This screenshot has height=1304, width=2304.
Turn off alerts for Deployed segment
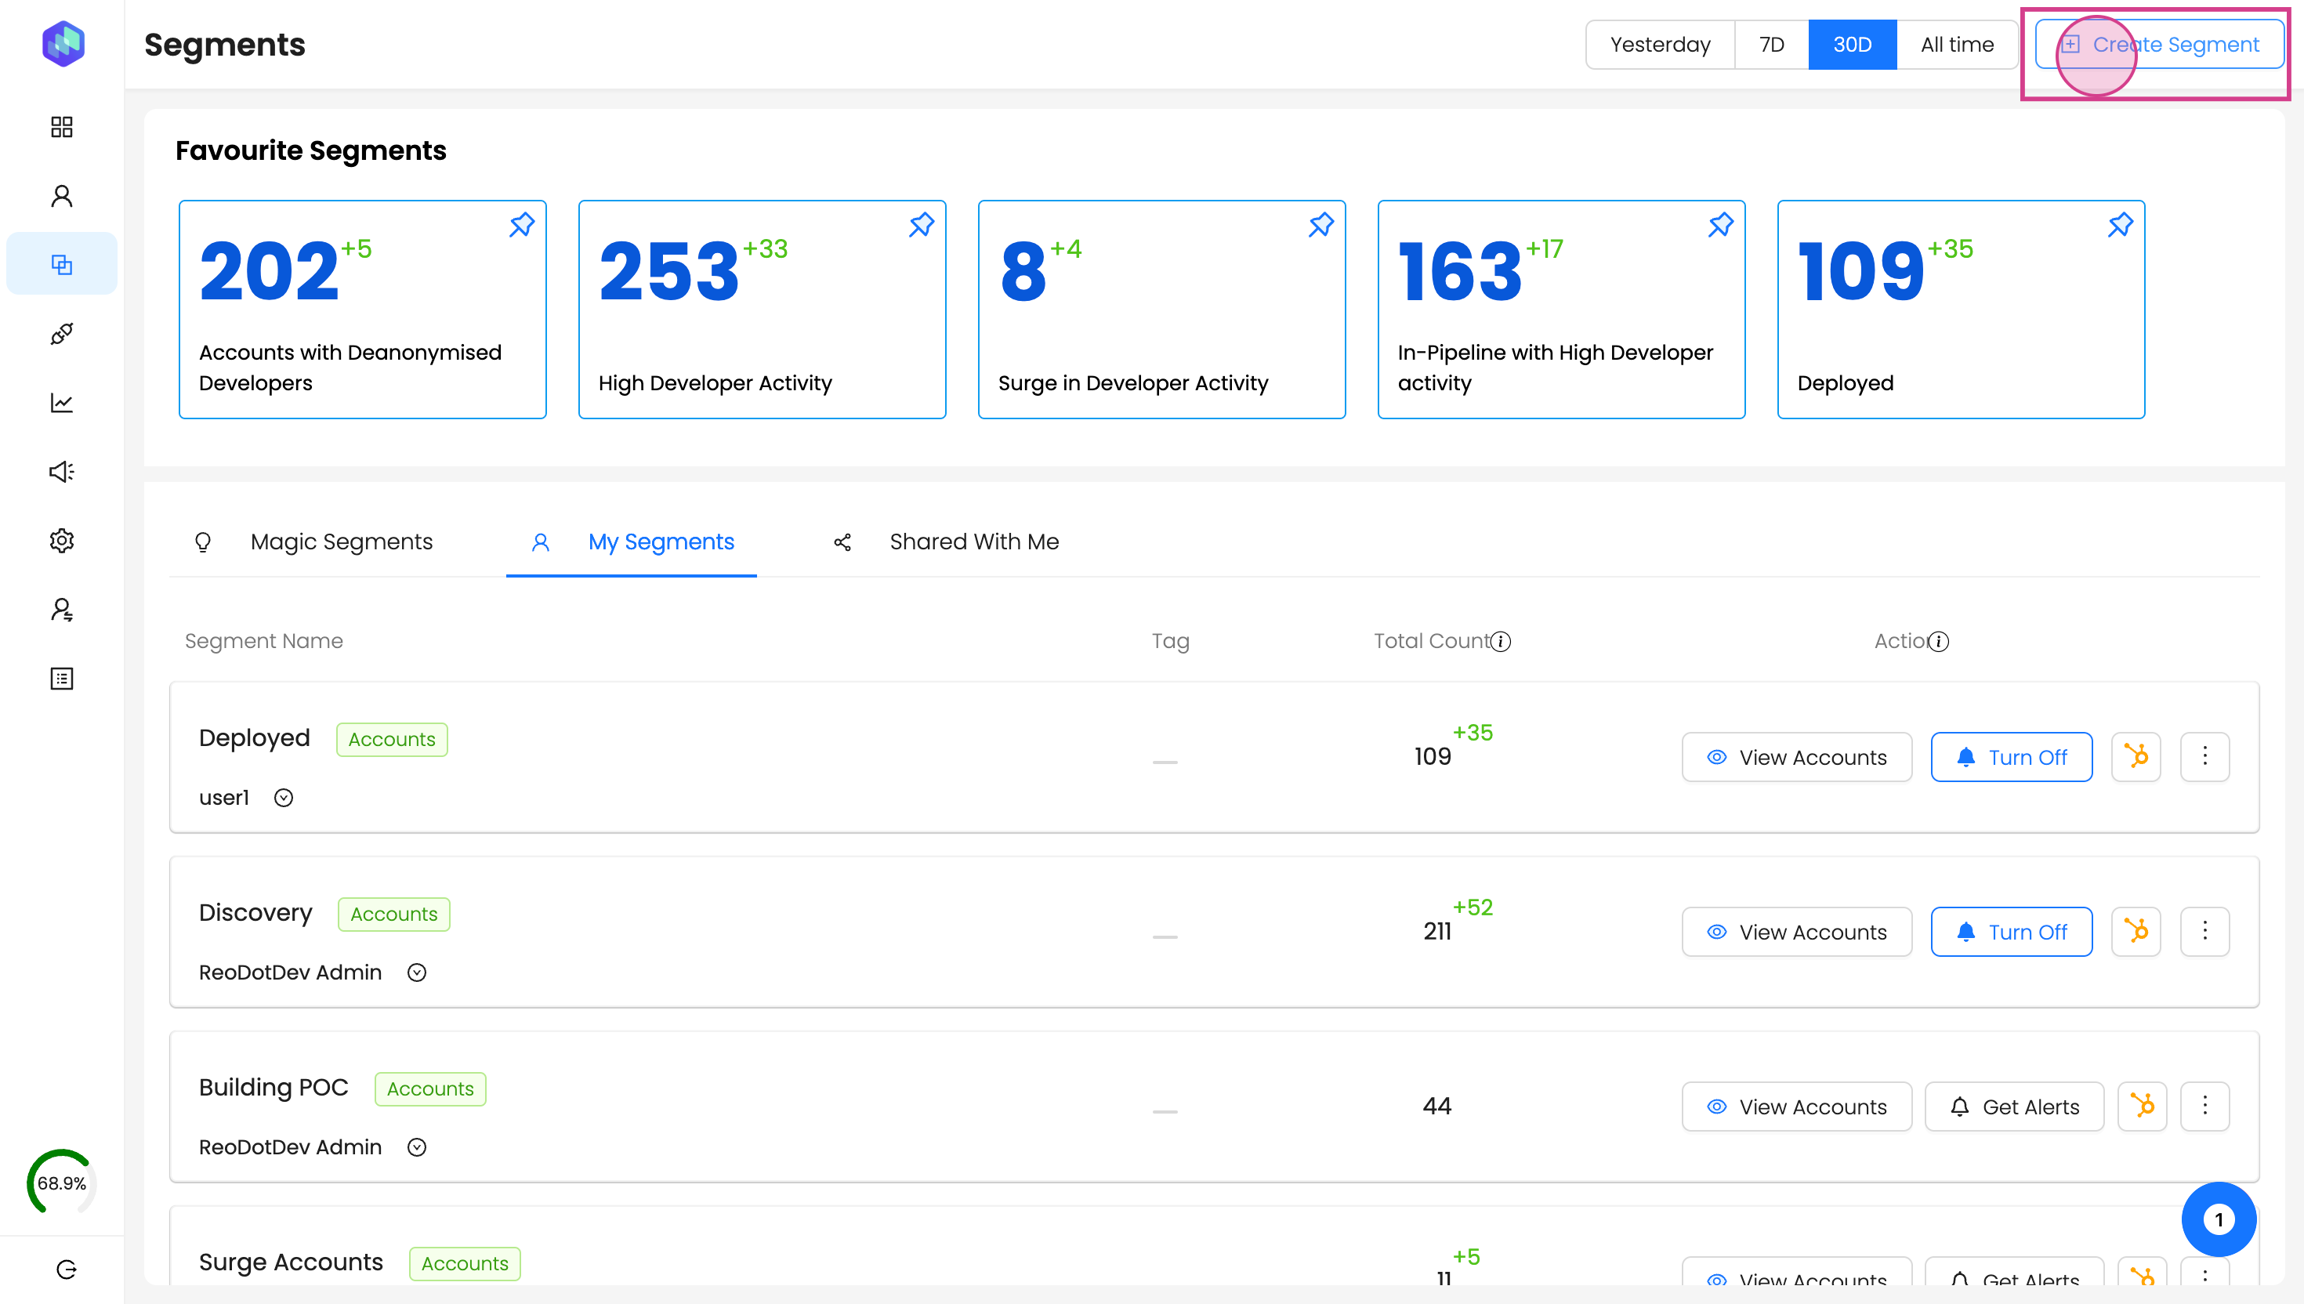[2011, 757]
